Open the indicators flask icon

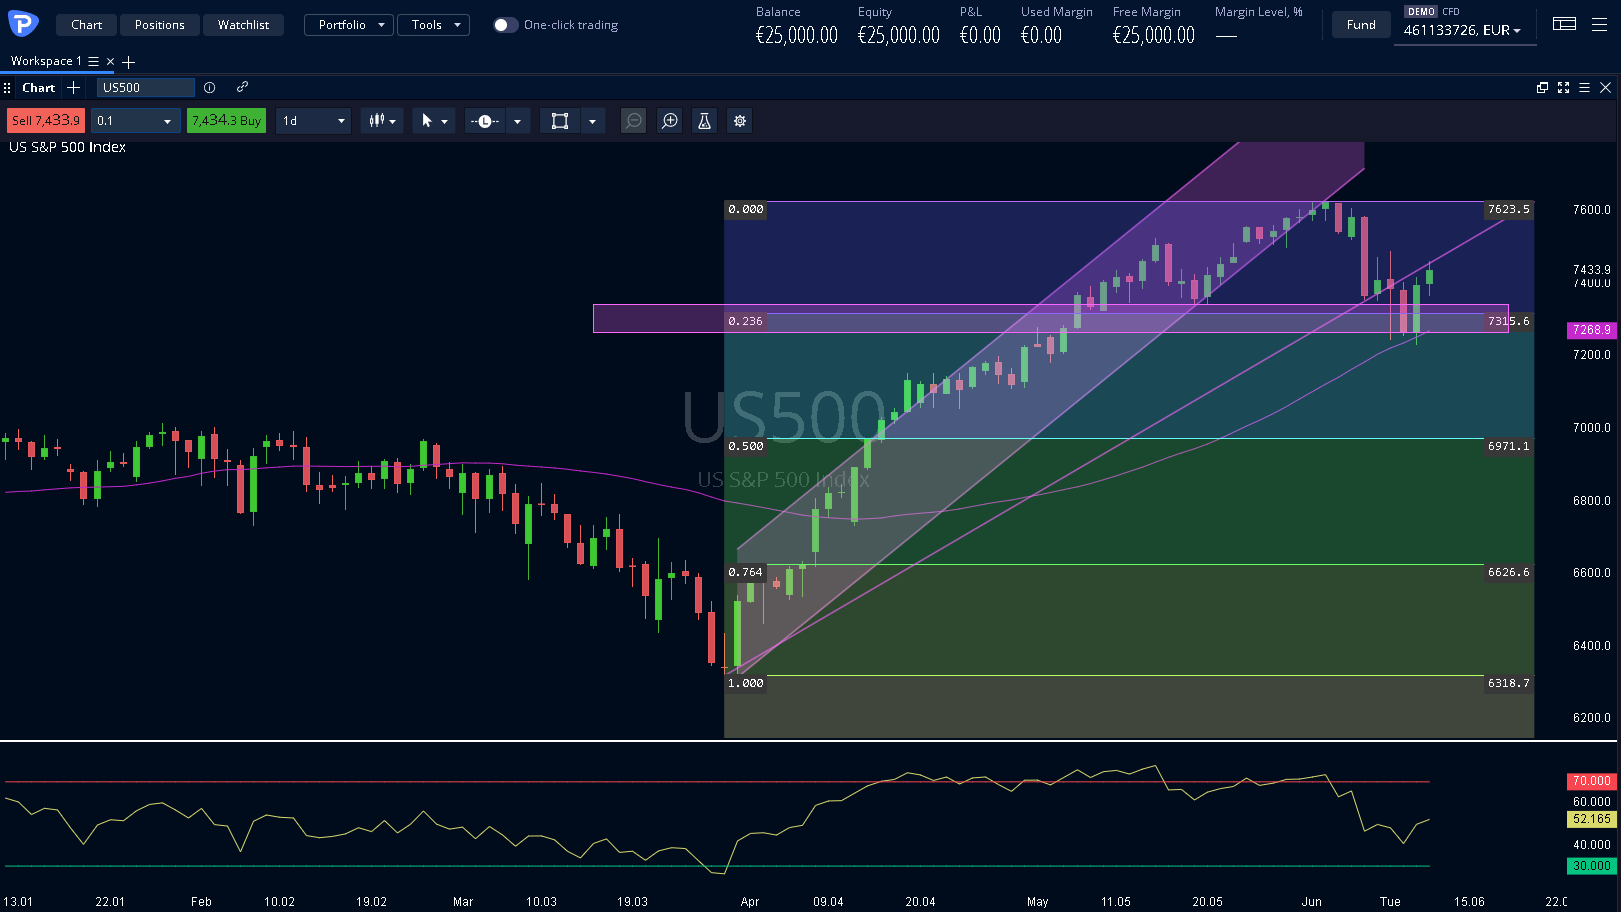tap(704, 121)
